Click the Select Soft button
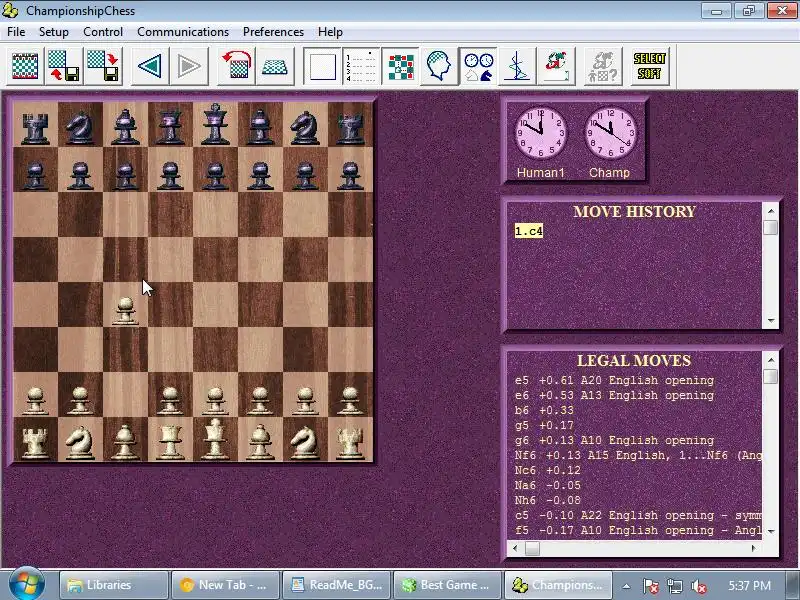Screen dimensions: 800x600 click(x=649, y=66)
